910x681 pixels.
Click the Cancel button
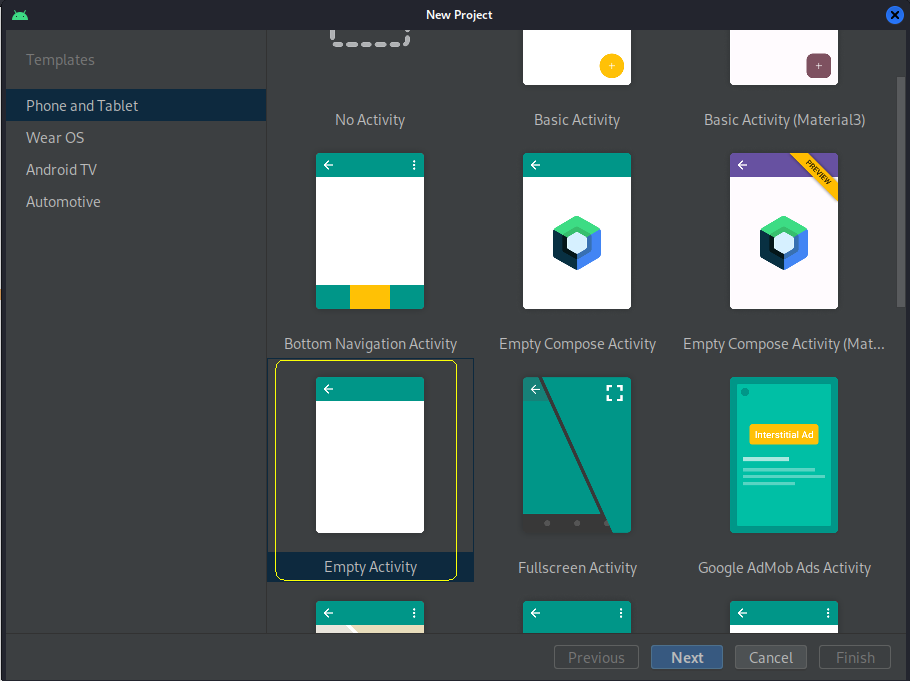771,657
